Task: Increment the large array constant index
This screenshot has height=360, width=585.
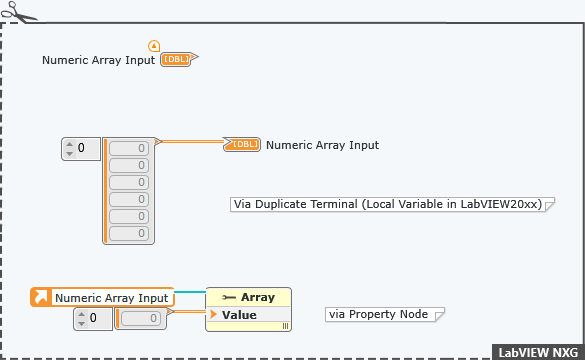Action: 69,144
